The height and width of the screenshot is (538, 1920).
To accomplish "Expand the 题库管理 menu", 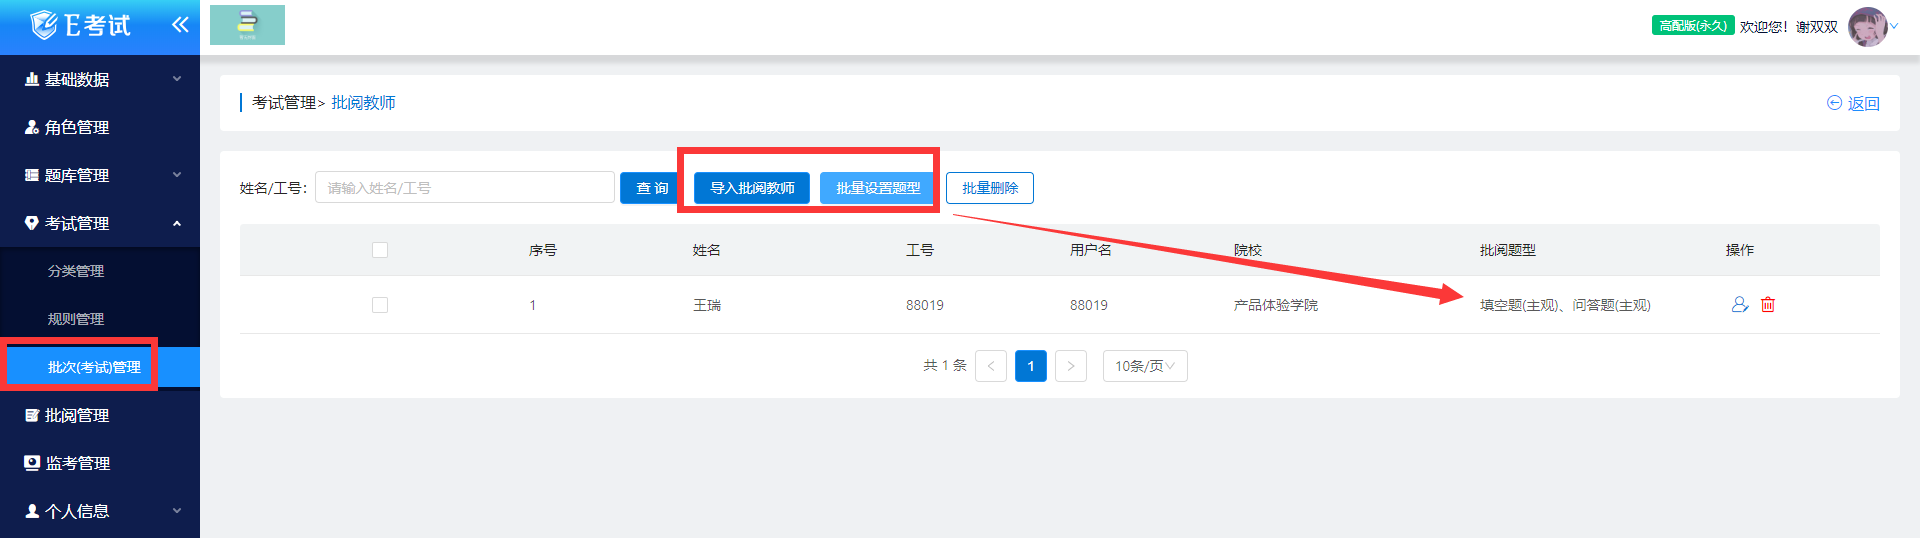I will [100, 175].
